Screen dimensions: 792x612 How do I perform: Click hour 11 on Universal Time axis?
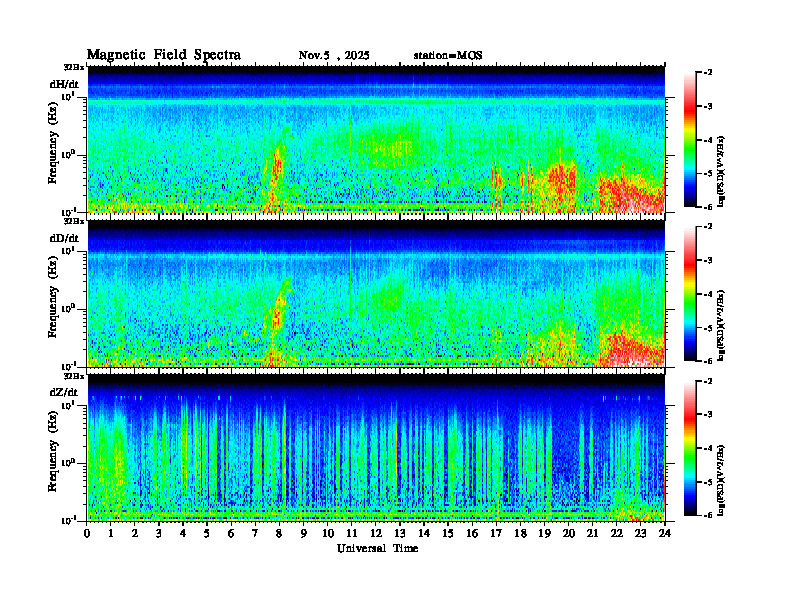point(352,533)
